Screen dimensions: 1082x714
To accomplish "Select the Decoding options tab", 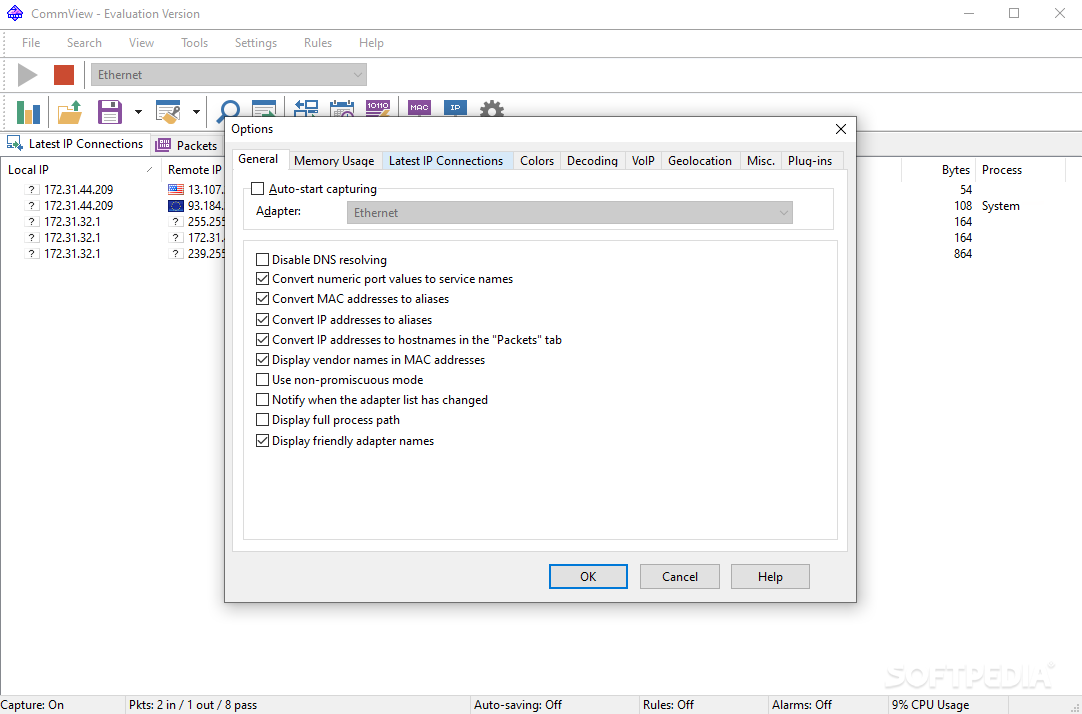I will pyautogui.click(x=592, y=161).
